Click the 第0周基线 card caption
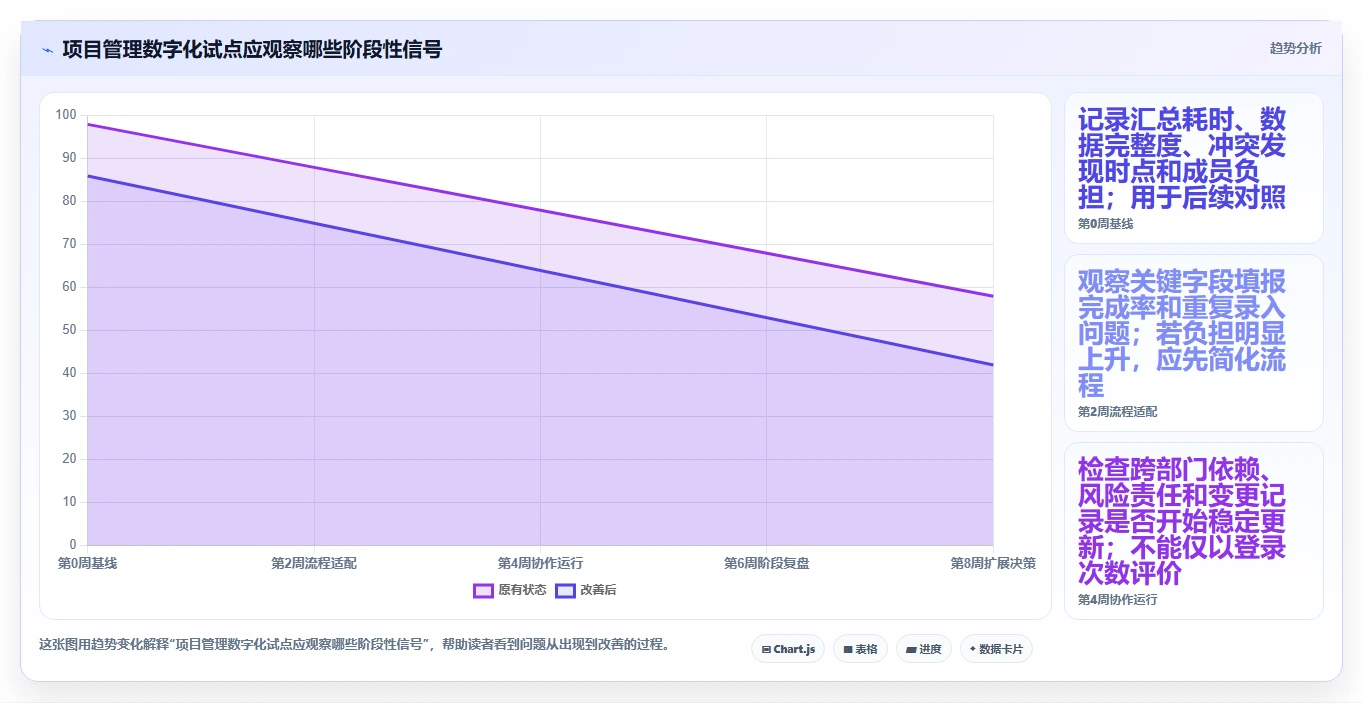This screenshot has height=703, width=1363. point(1105,224)
